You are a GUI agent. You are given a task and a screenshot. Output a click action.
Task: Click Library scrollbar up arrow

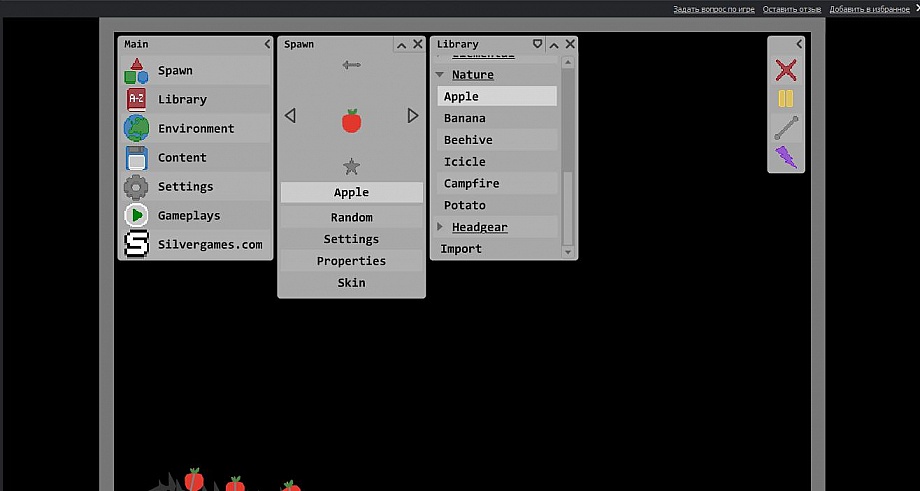coord(567,63)
